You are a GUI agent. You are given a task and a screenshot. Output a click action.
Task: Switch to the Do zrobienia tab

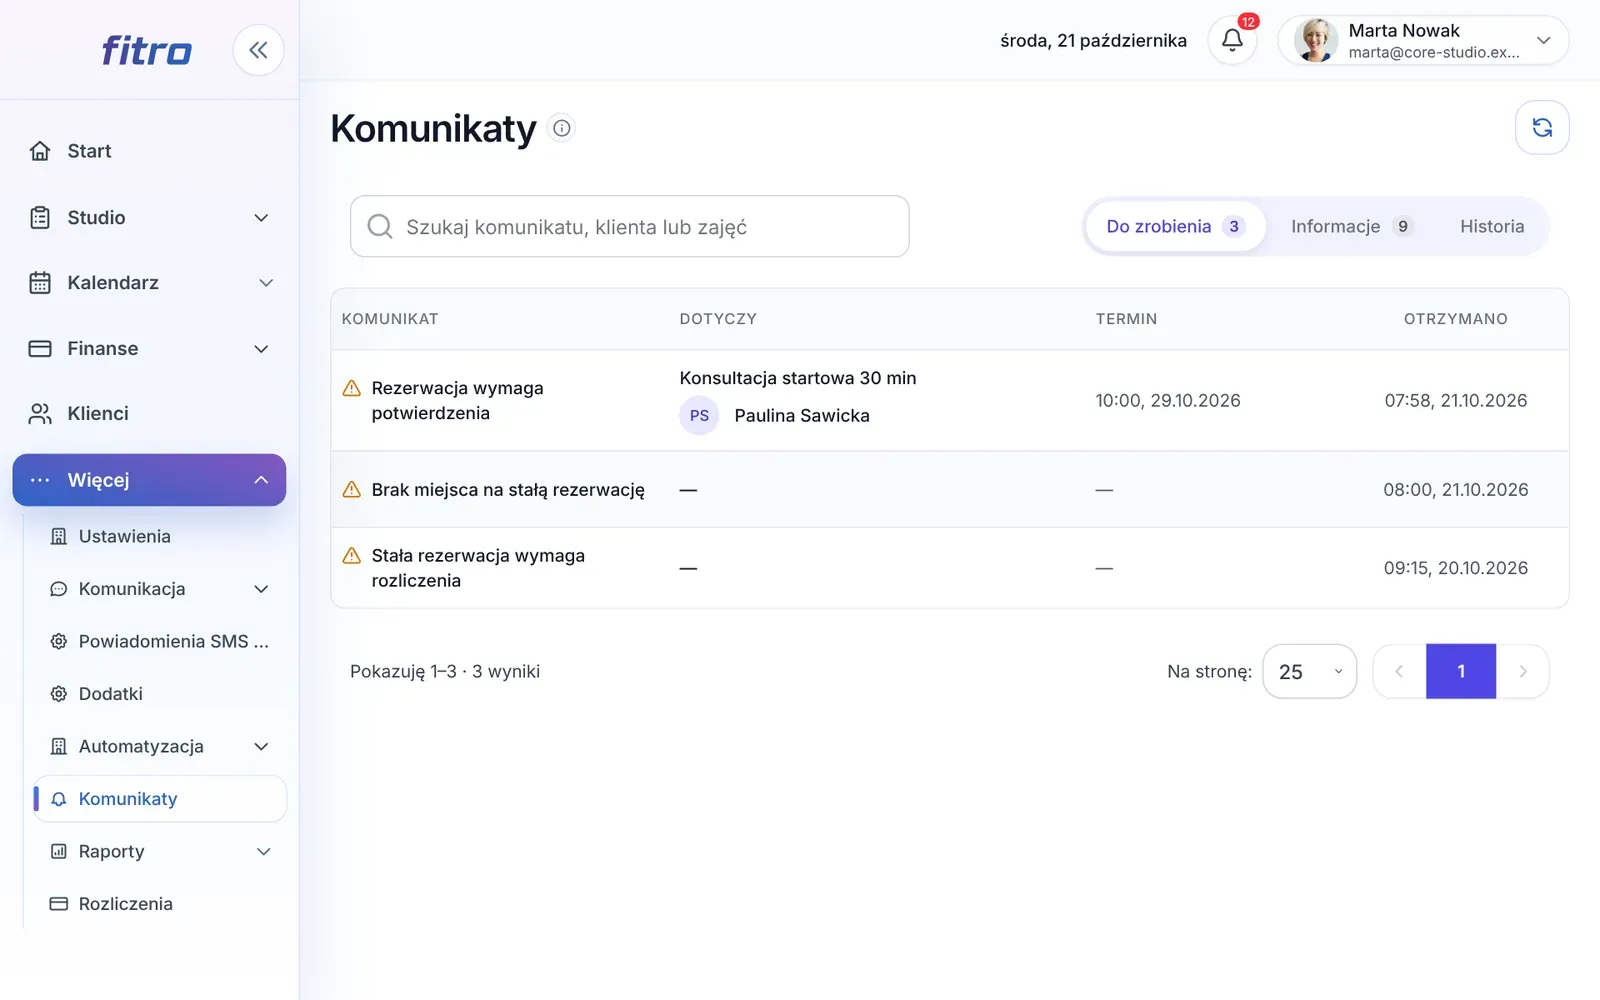[x=1175, y=226]
